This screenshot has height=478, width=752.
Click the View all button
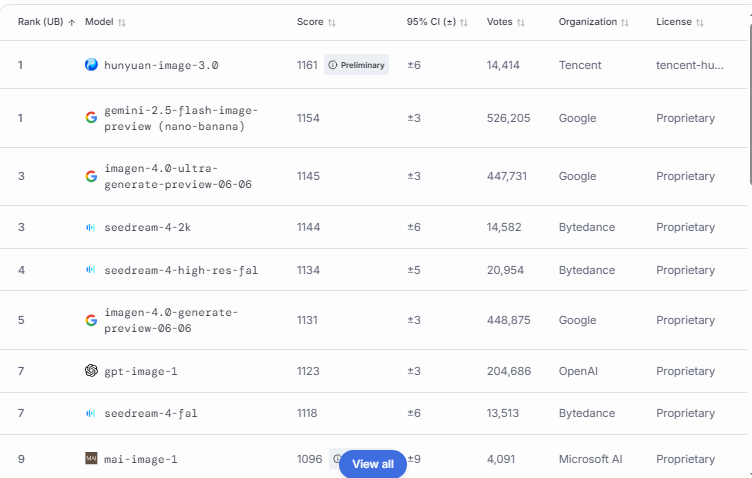[373, 464]
